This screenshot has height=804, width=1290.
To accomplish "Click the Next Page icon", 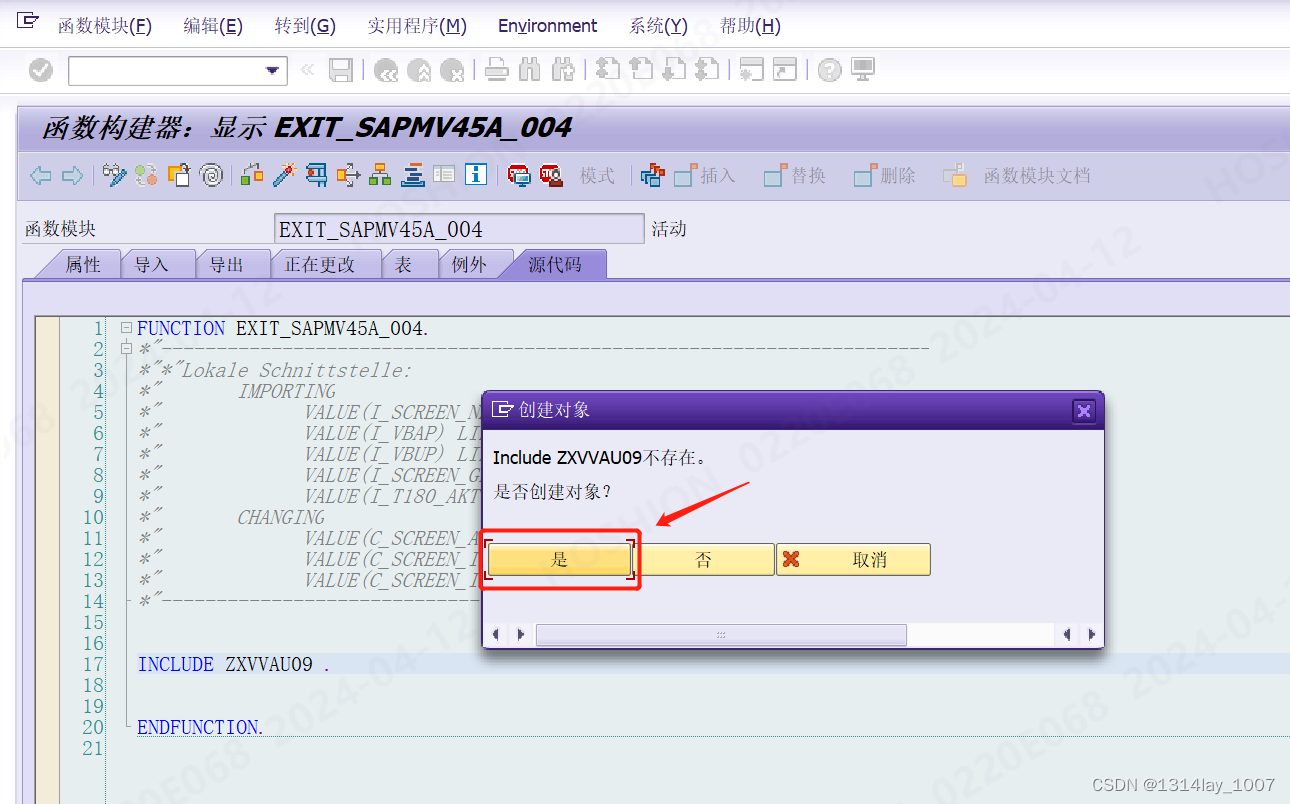I will coord(674,70).
